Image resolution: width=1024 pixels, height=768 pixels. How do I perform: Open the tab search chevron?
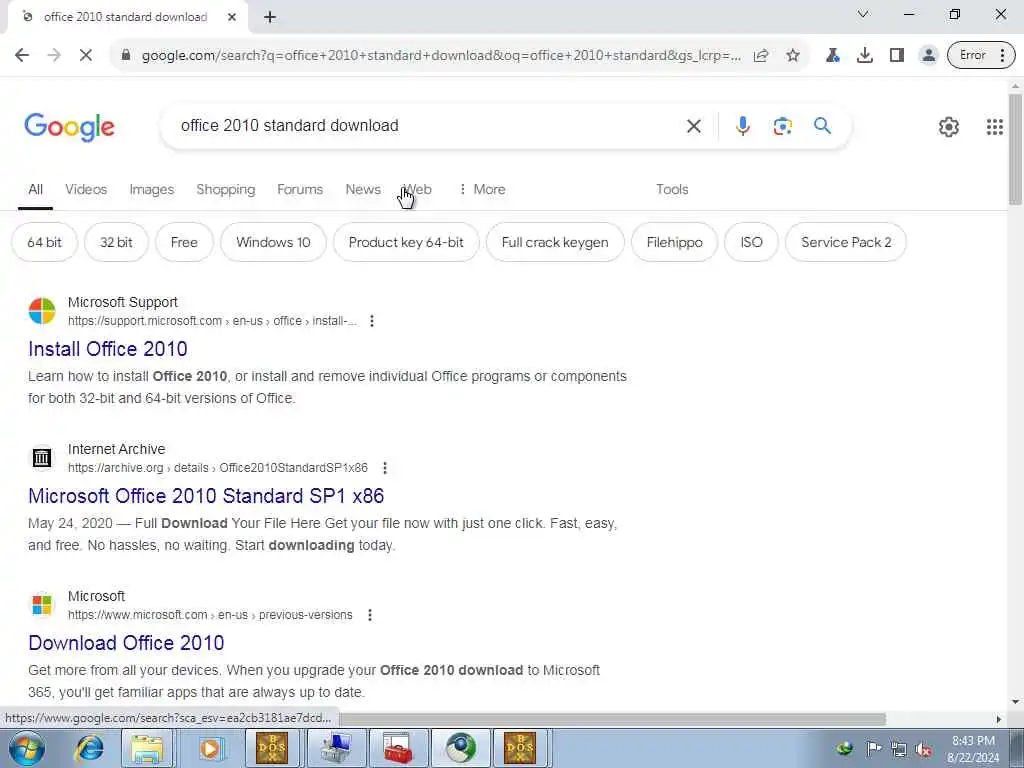863,14
